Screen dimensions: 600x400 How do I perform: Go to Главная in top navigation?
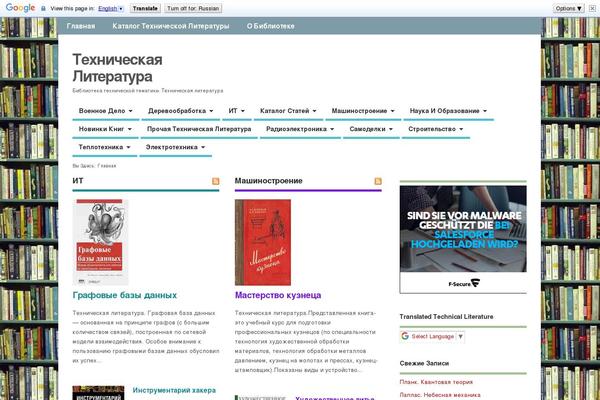[81, 26]
